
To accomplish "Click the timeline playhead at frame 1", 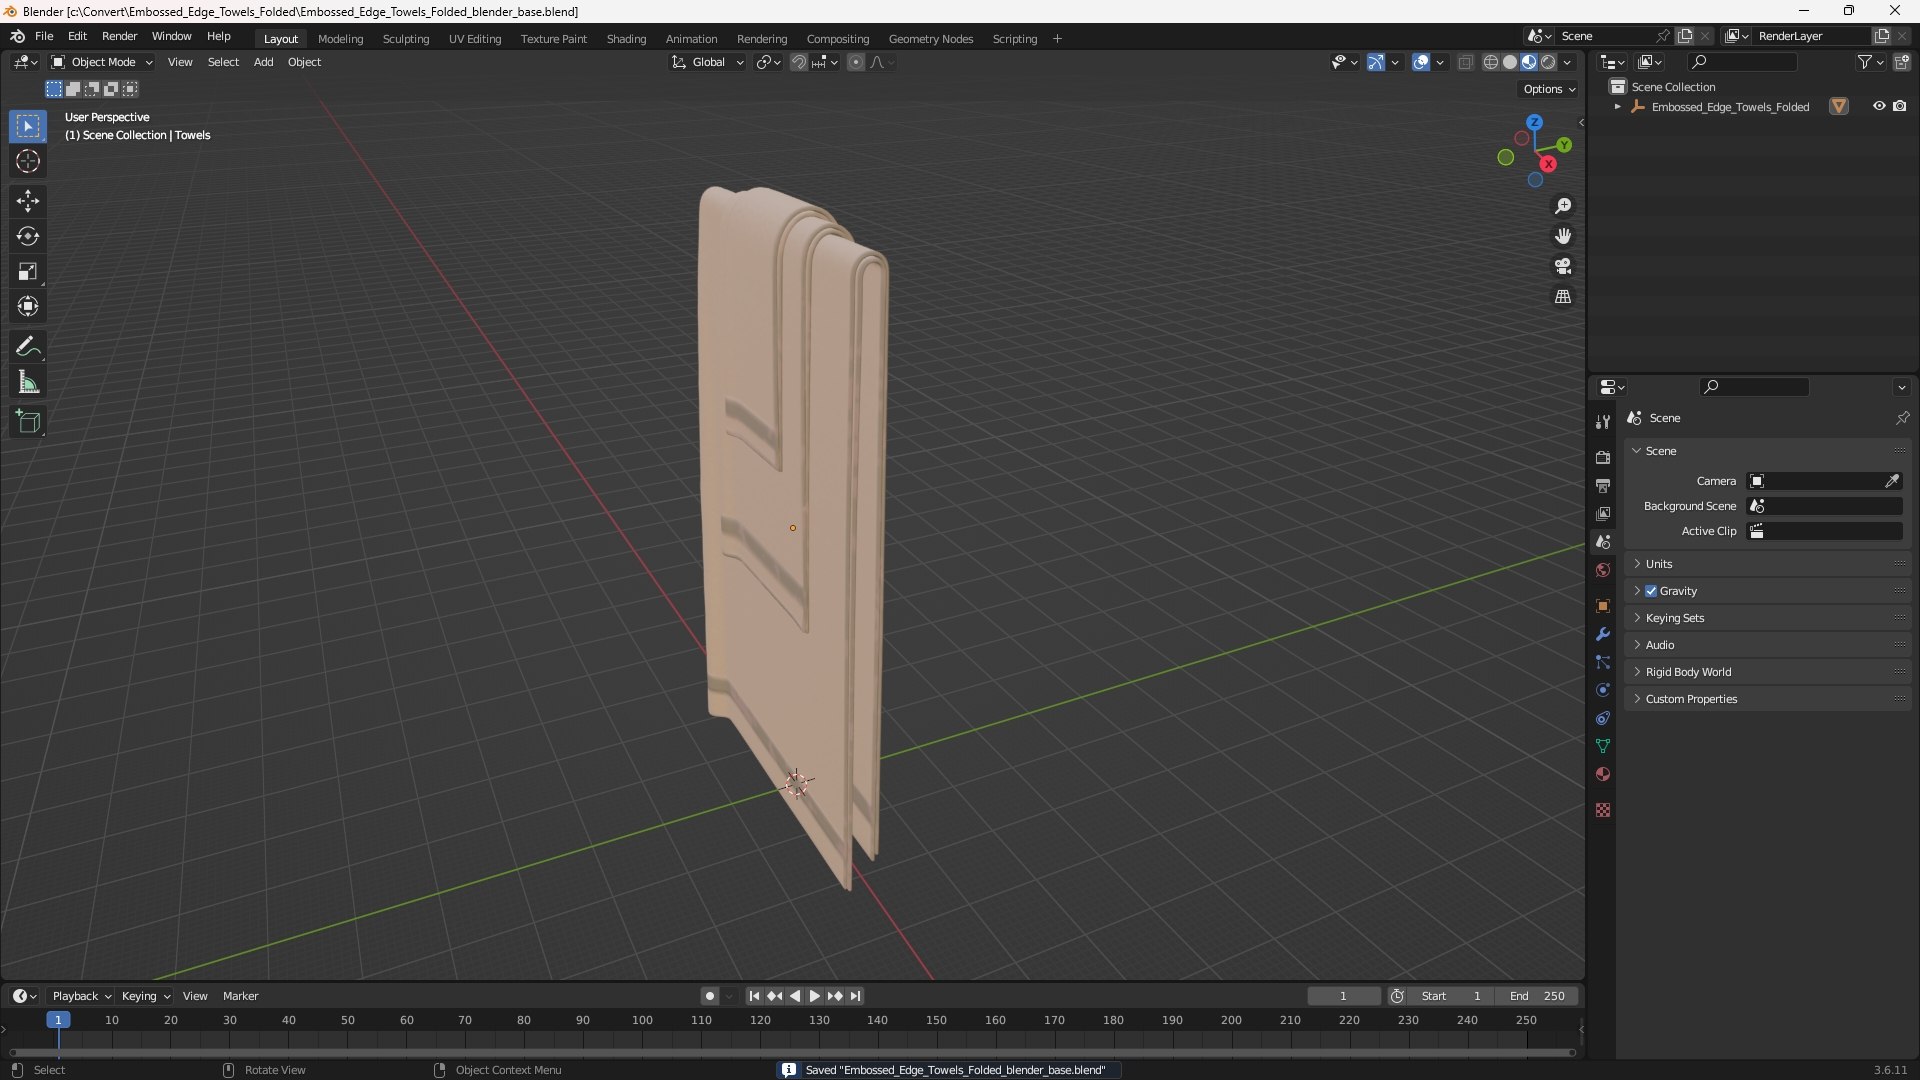I will [x=58, y=1020].
